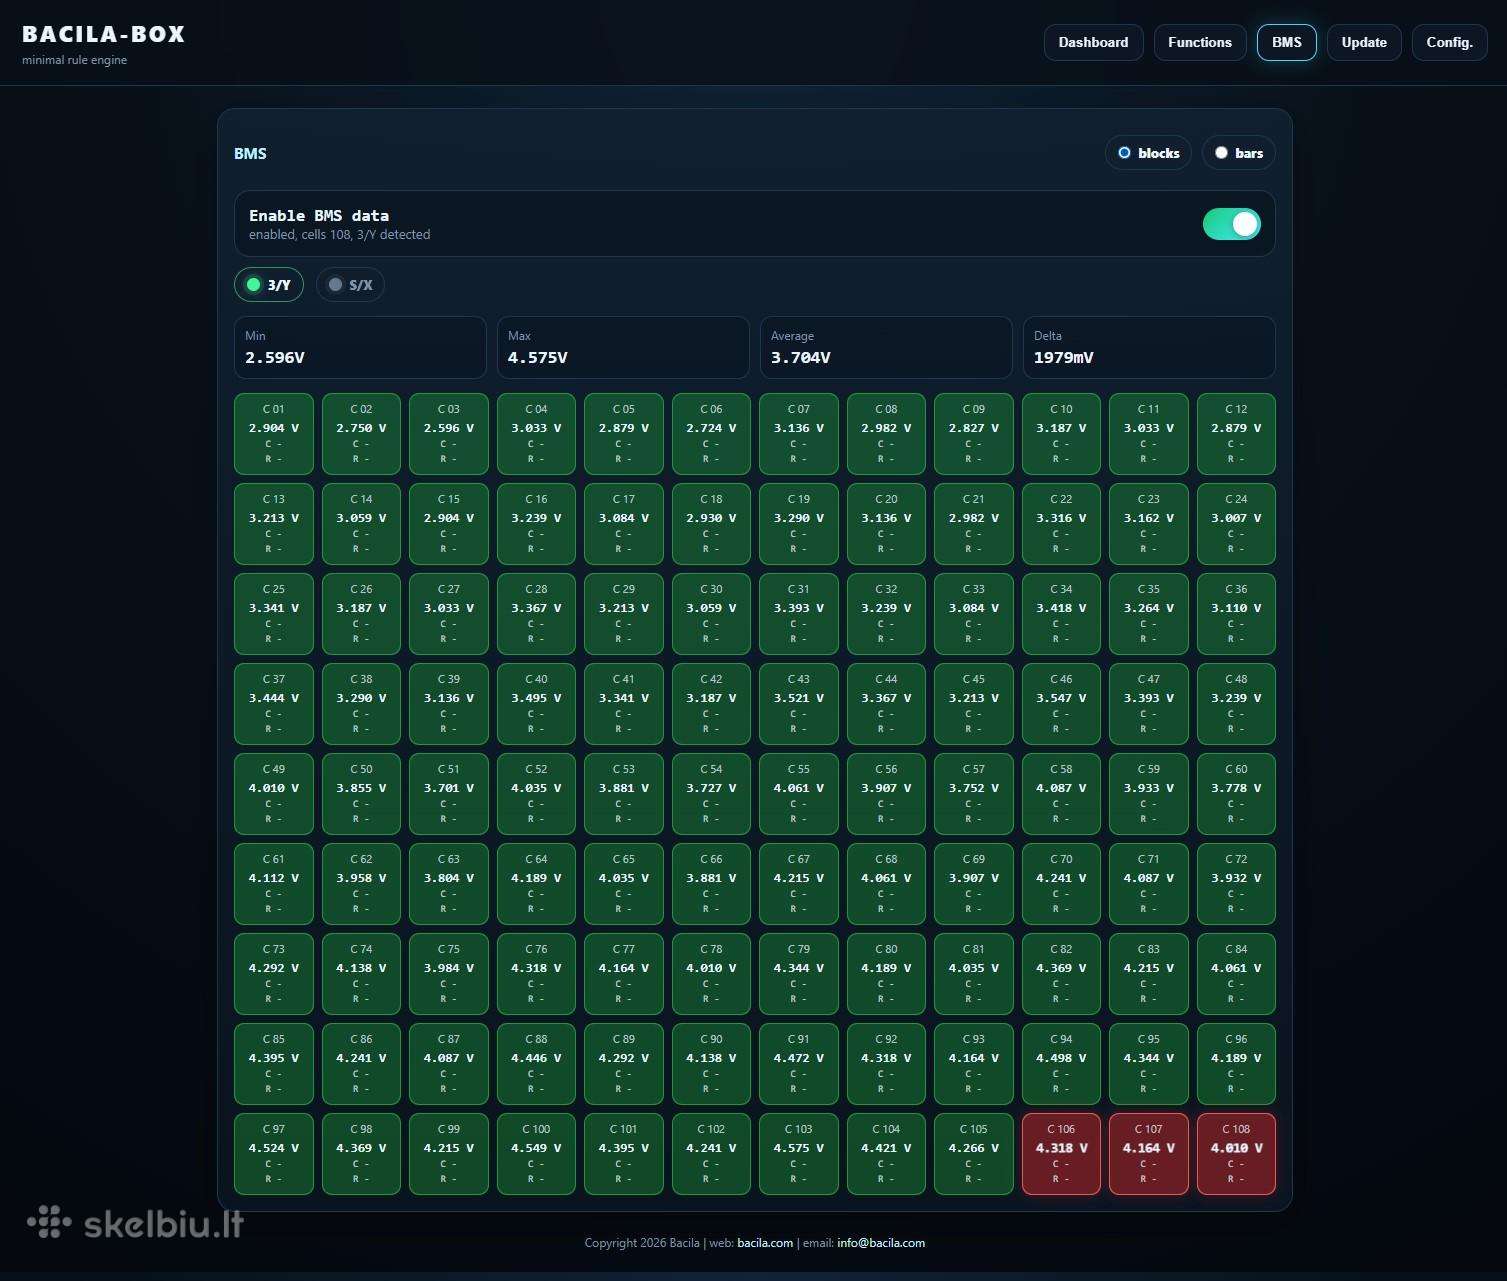The width and height of the screenshot is (1507, 1281).
Task: Select cell block C 64
Action: click(536, 884)
